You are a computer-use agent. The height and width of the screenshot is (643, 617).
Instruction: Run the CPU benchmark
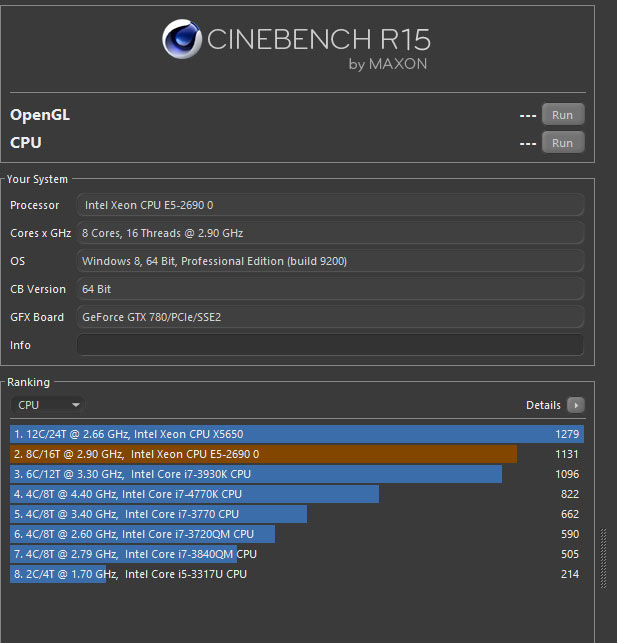pyautogui.click(x=563, y=142)
